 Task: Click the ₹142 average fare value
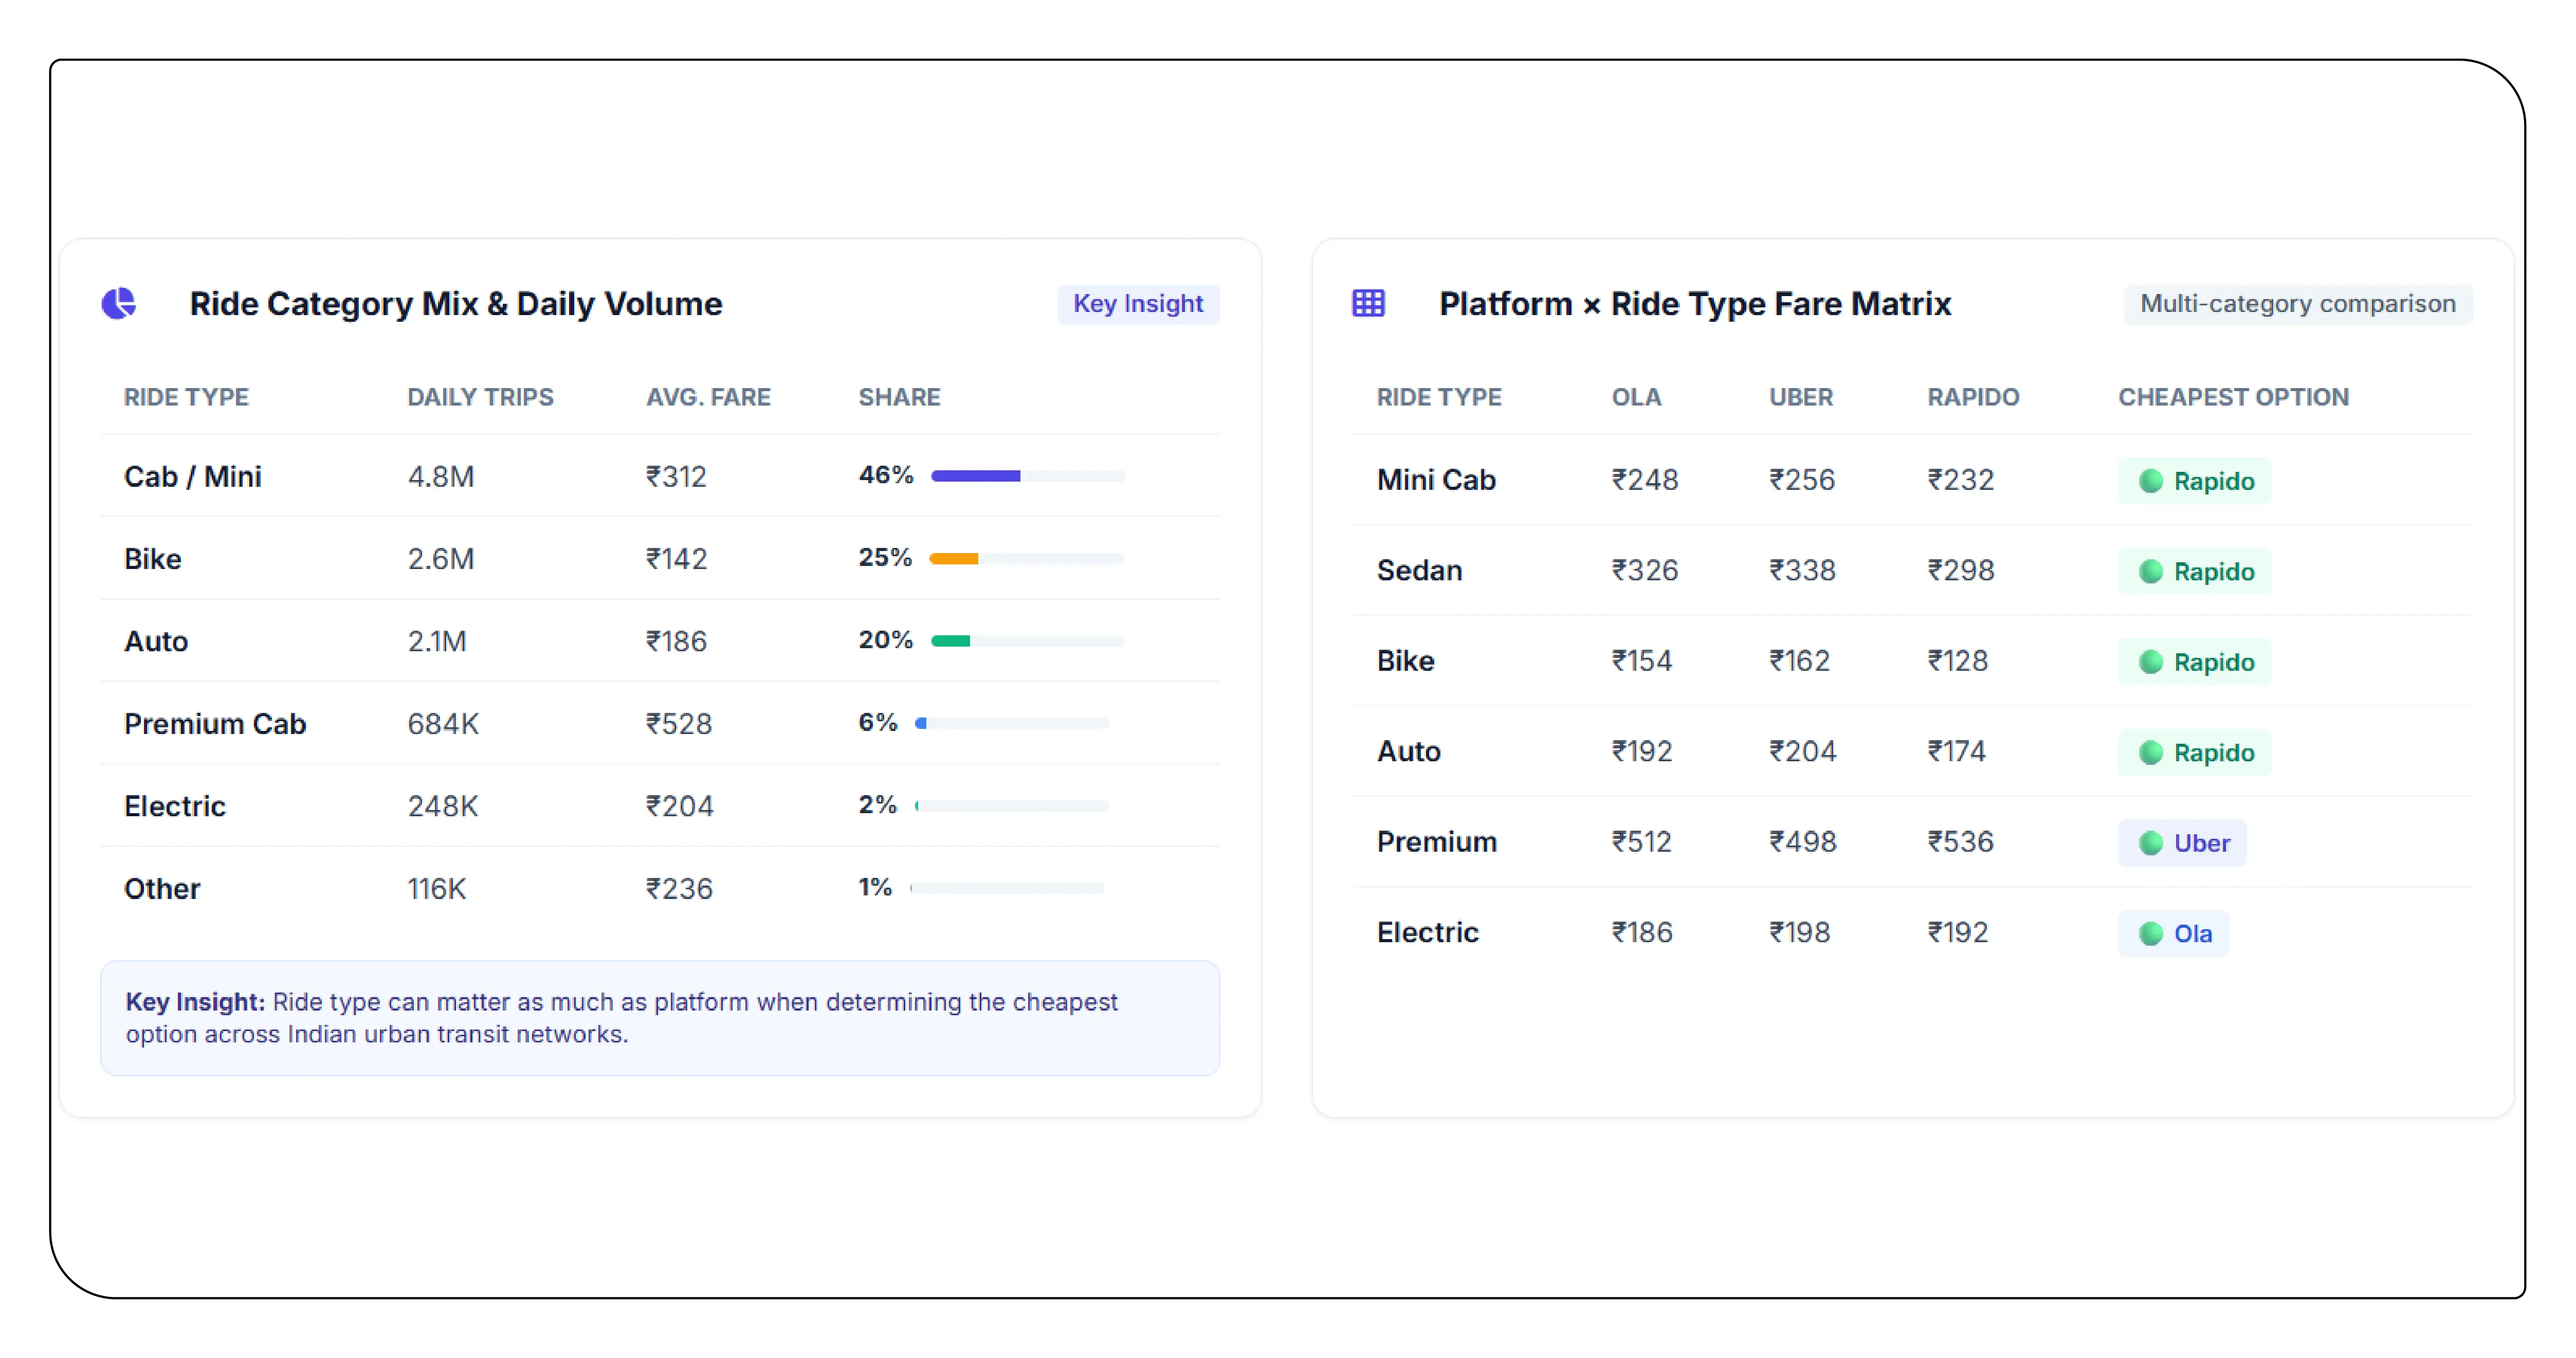pyautogui.click(x=676, y=559)
